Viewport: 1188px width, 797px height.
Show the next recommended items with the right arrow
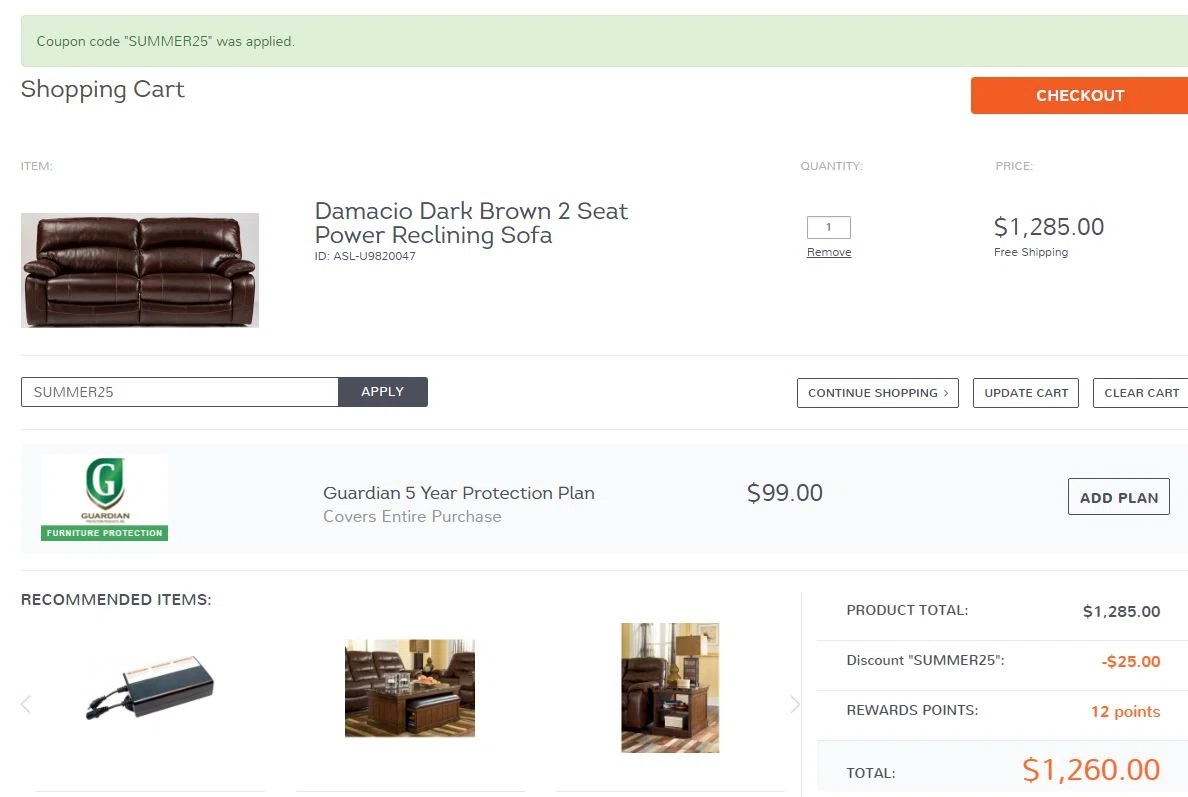(794, 705)
